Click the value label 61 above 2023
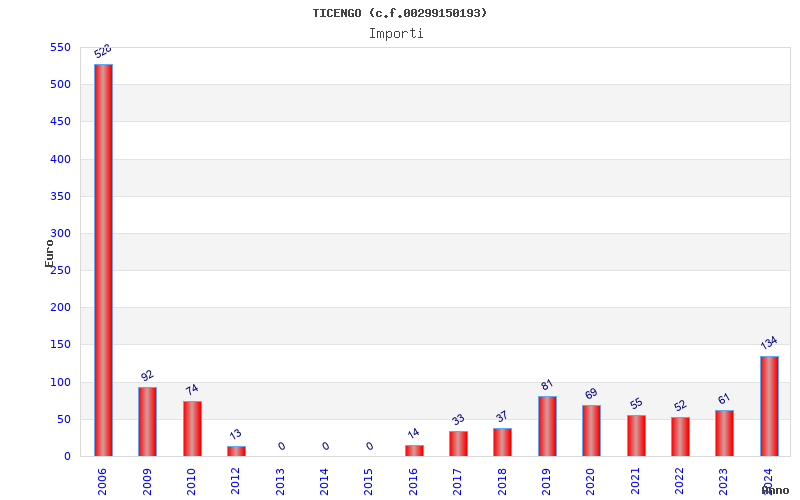 [724, 399]
